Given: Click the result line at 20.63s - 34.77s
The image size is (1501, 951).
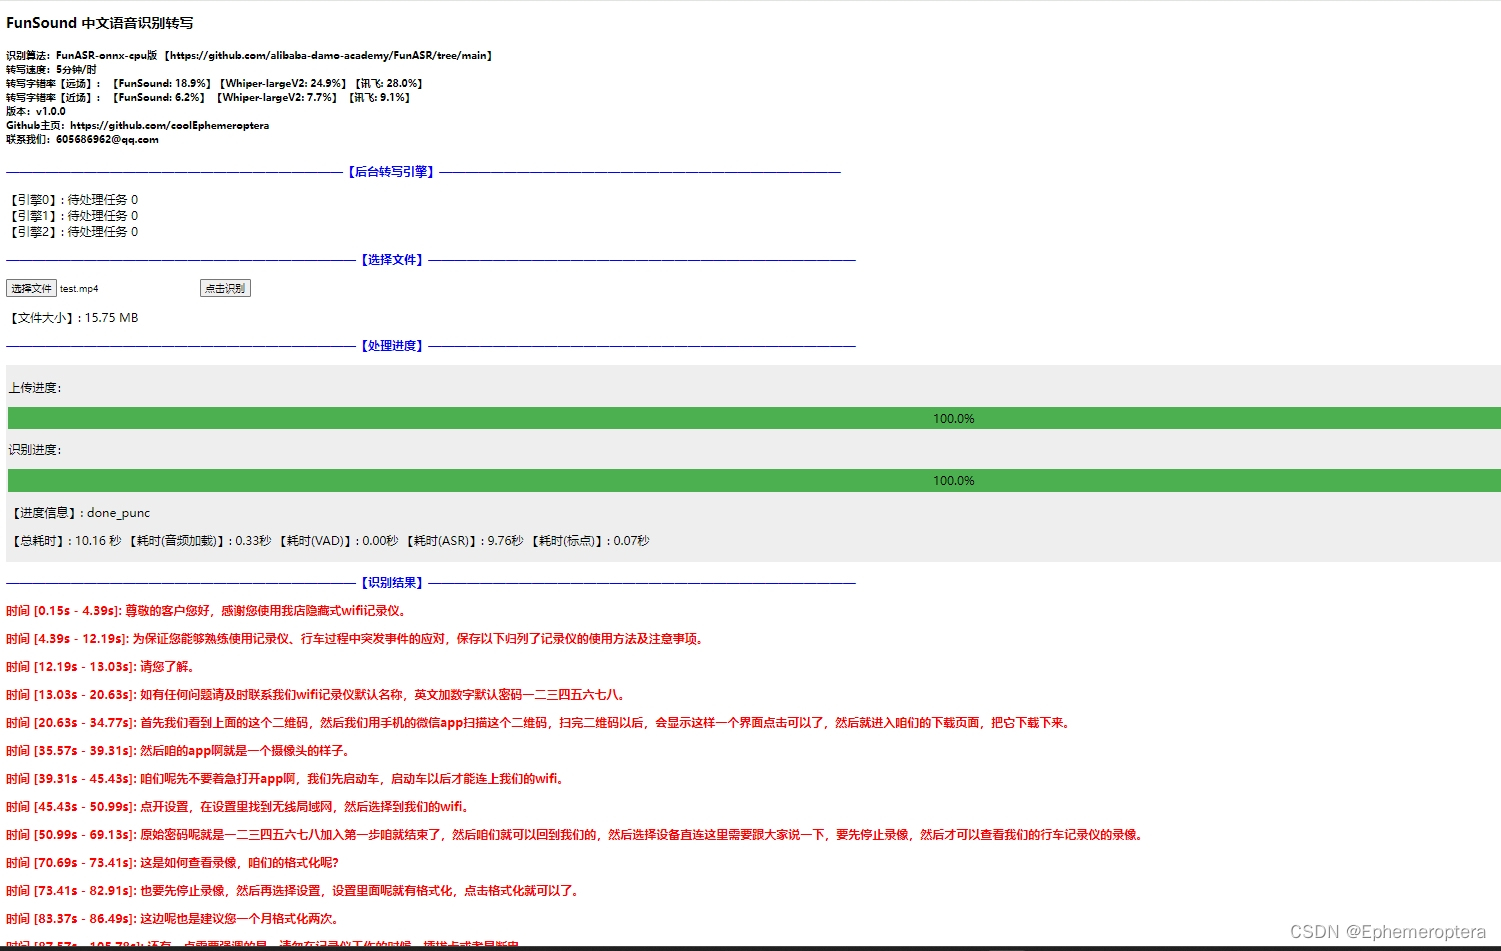Looking at the screenshot, I should point(540,723).
